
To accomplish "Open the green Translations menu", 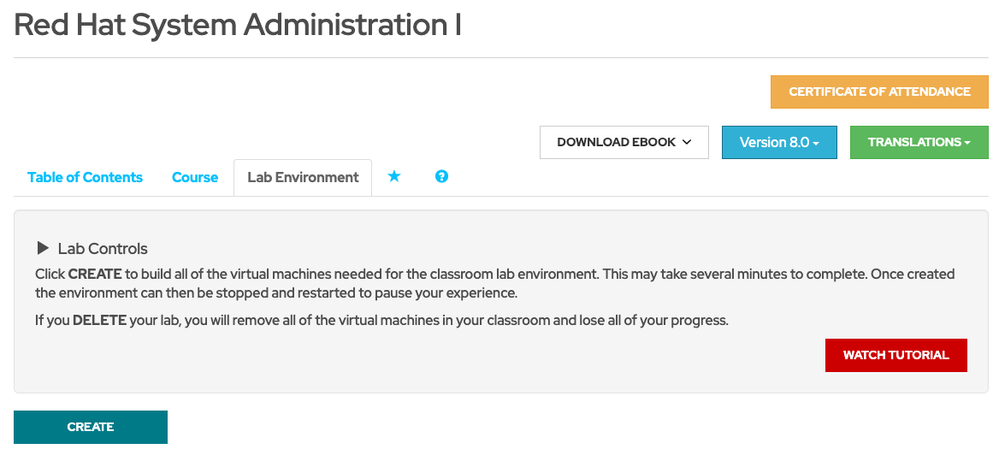I will click(916, 143).
